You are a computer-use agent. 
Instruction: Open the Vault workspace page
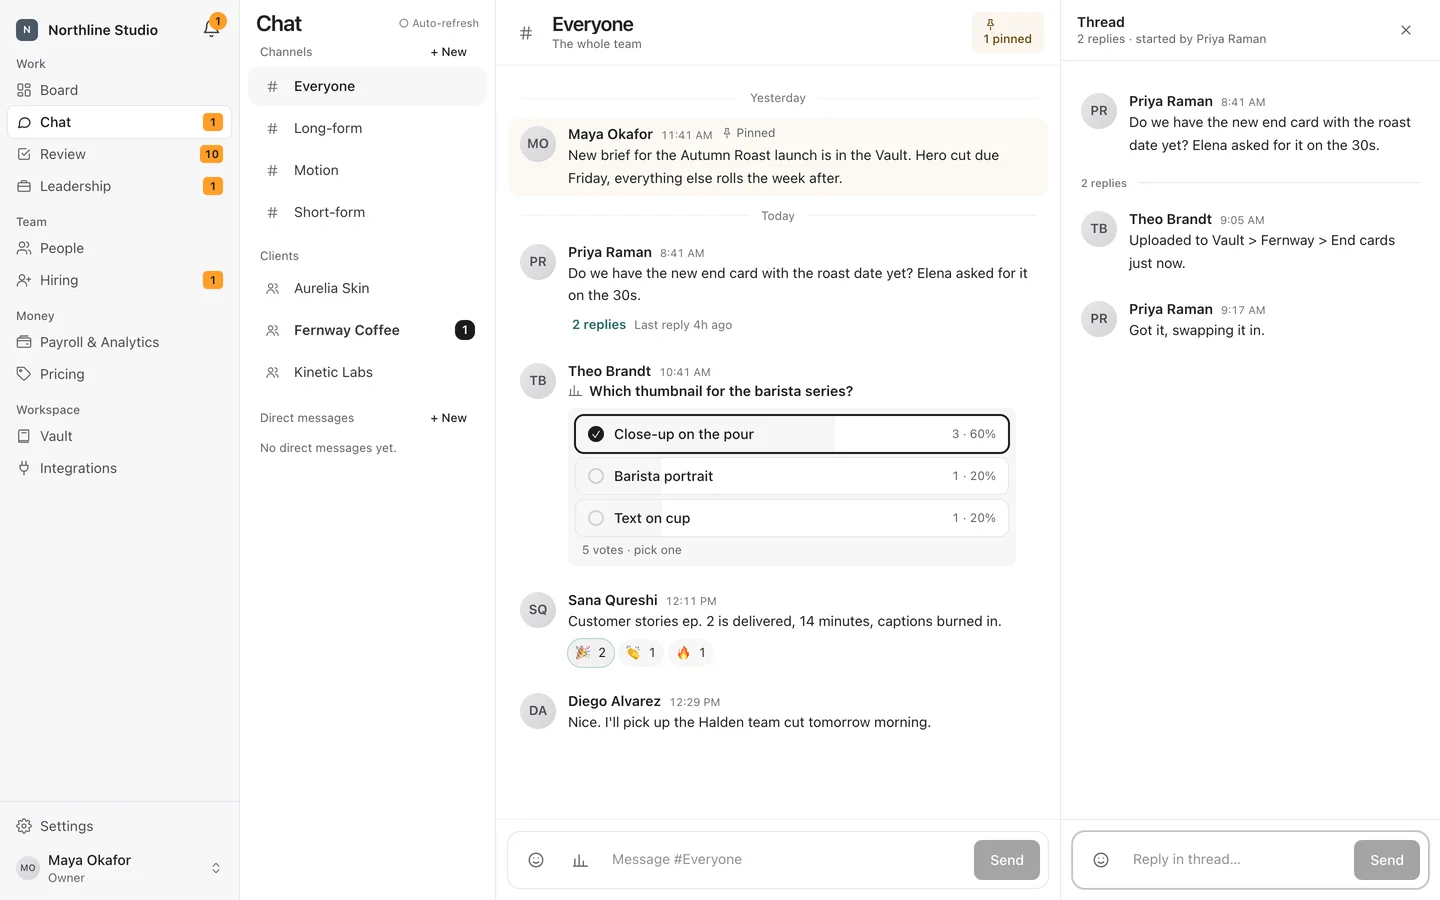pos(120,436)
